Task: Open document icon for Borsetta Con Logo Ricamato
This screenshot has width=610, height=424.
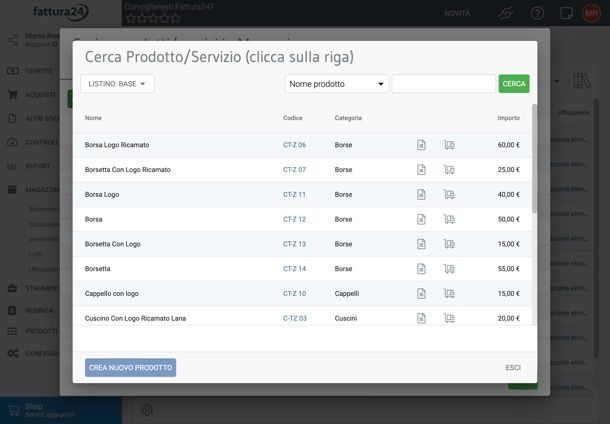Action: point(421,170)
